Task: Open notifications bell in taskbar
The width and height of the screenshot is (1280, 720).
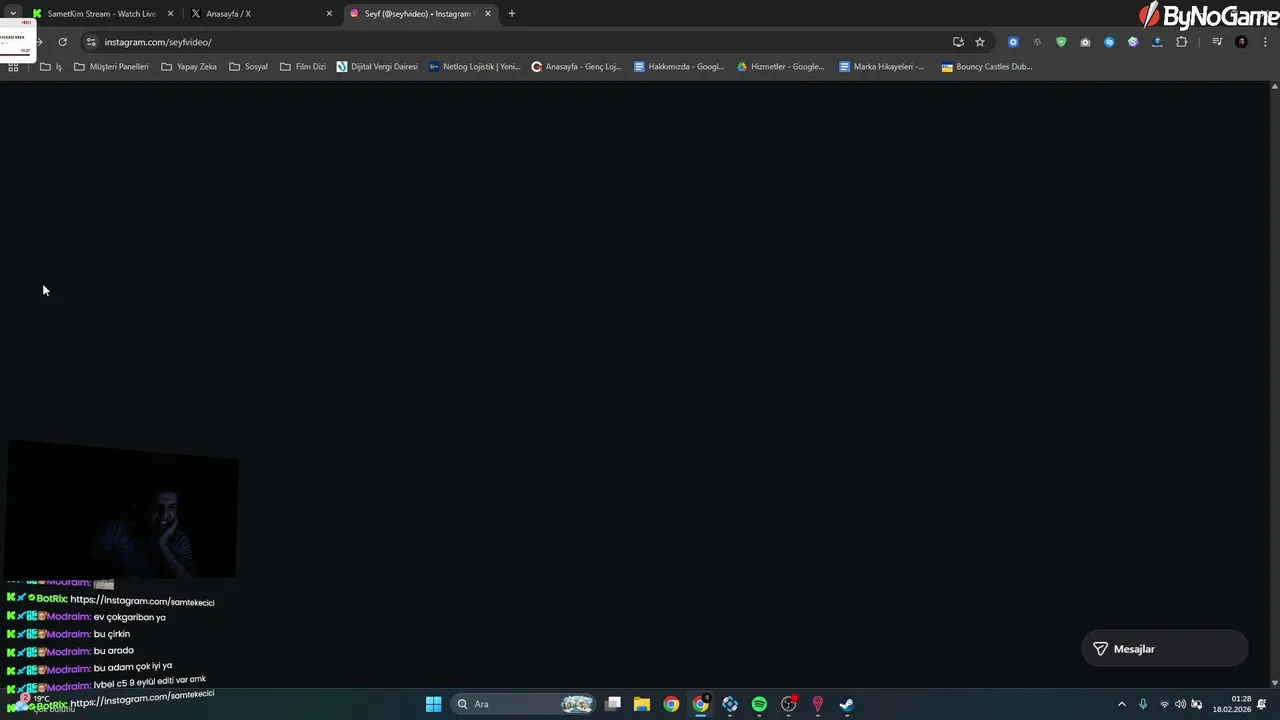Action: [x=1262, y=704]
